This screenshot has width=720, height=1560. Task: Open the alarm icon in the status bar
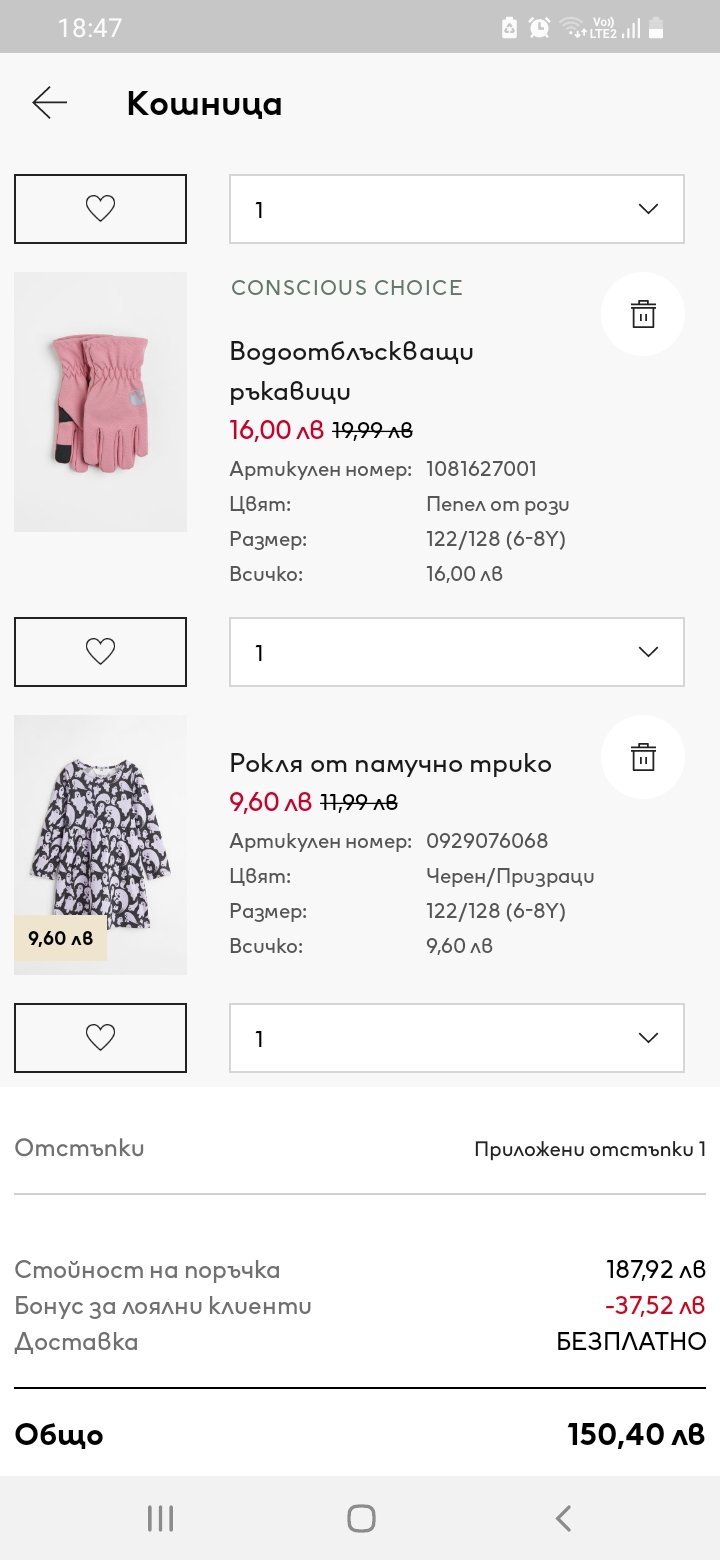tap(540, 27)
